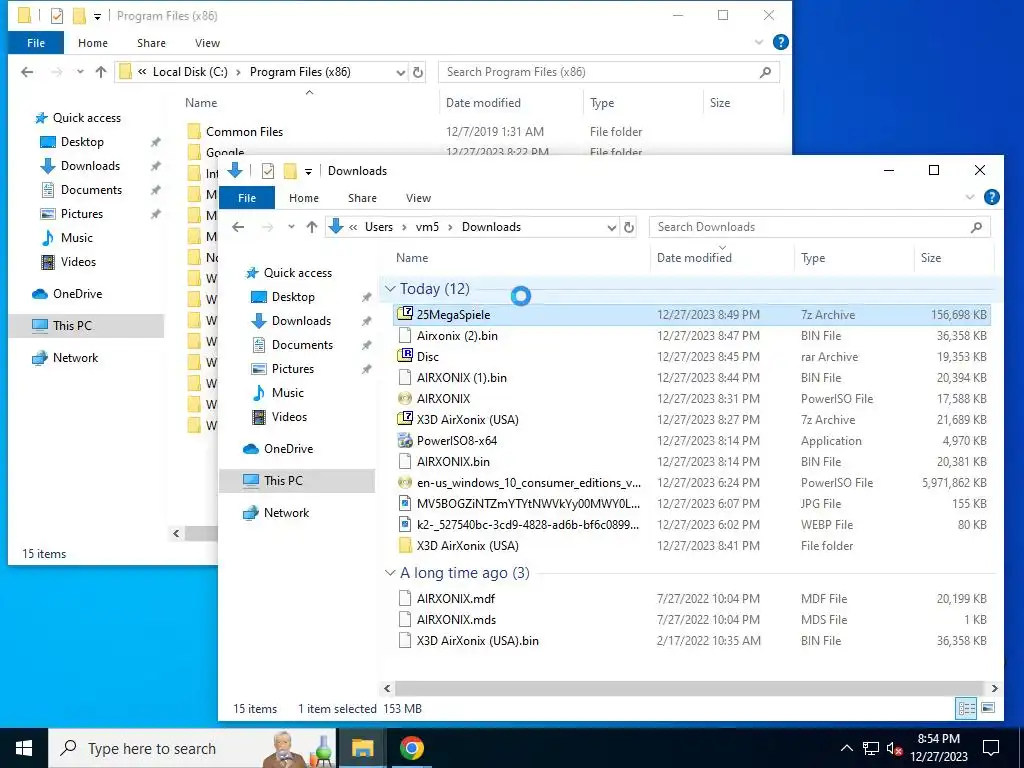Show hidden system tray icons
The width and height of the screenshot is (1024, 768).
tap(846, 748)
